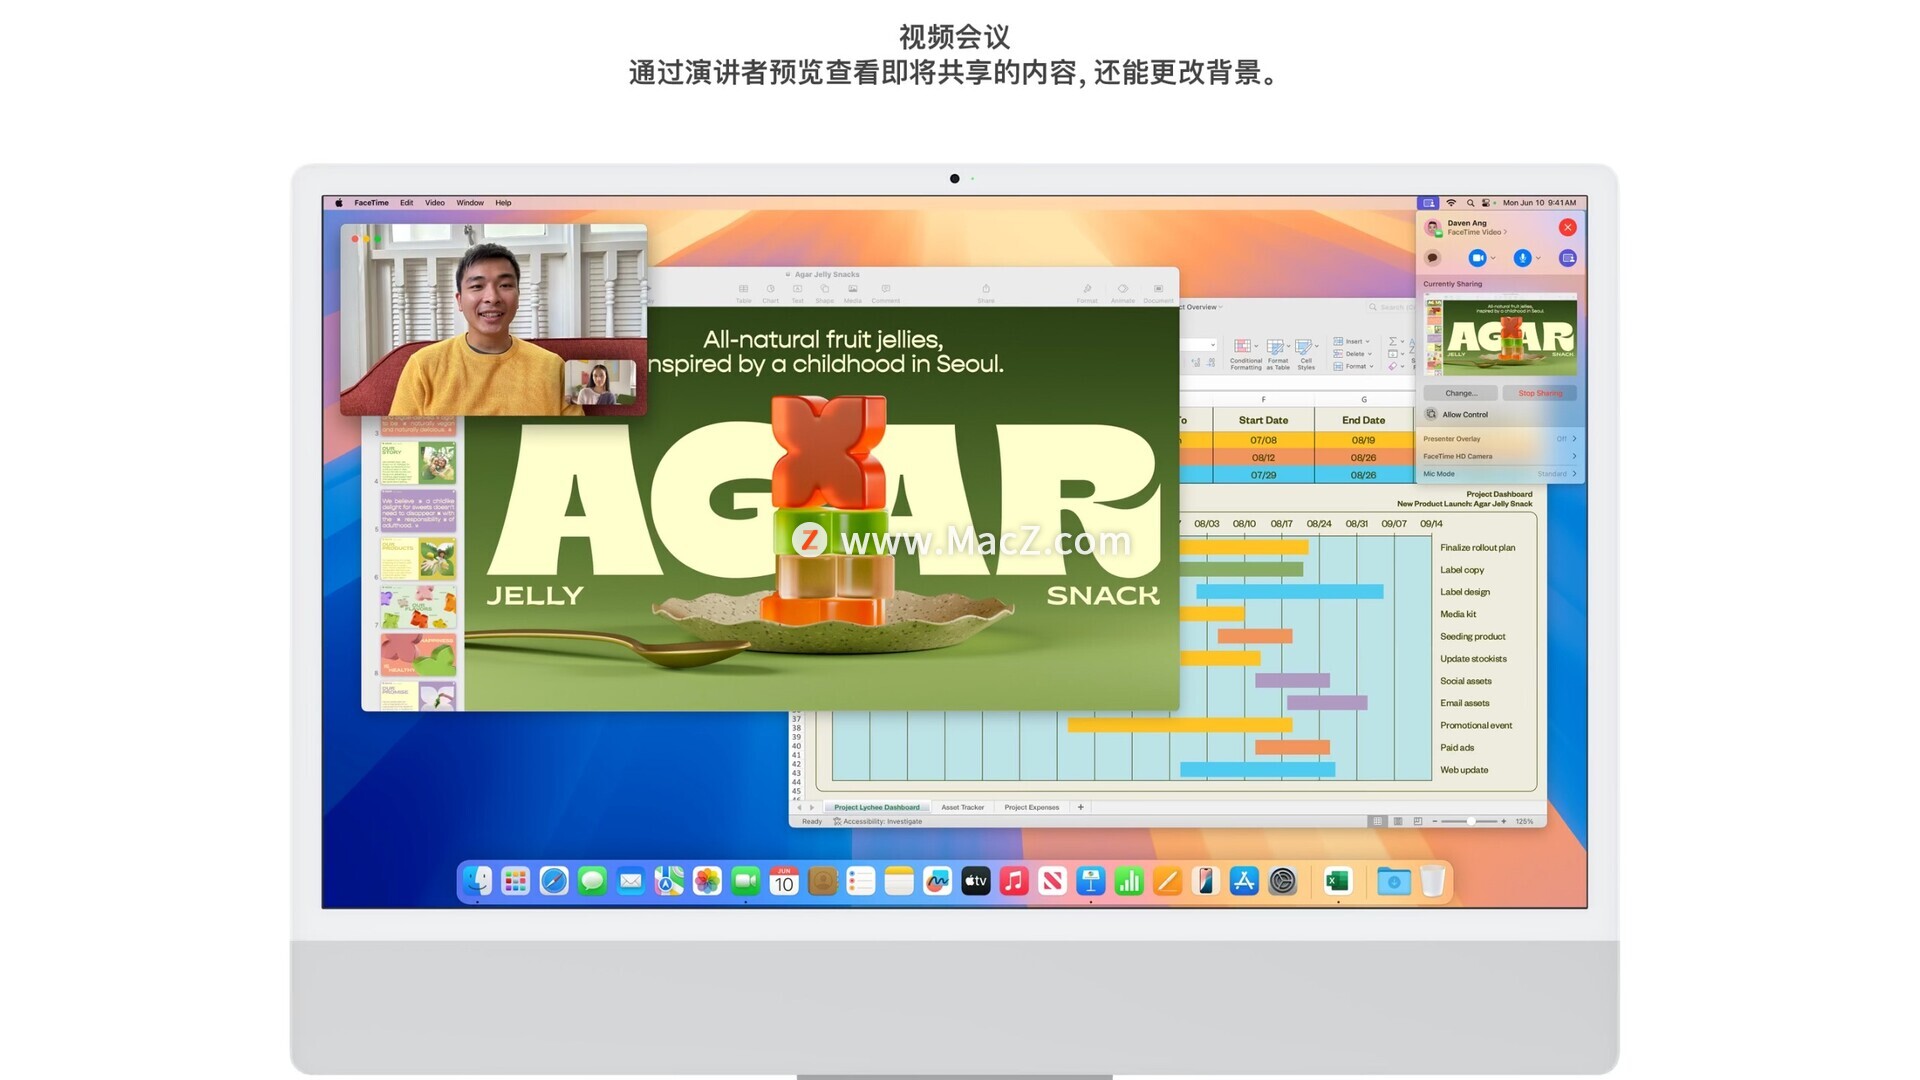Open FaceTime app from the Dock

click(x=745, y=881)
